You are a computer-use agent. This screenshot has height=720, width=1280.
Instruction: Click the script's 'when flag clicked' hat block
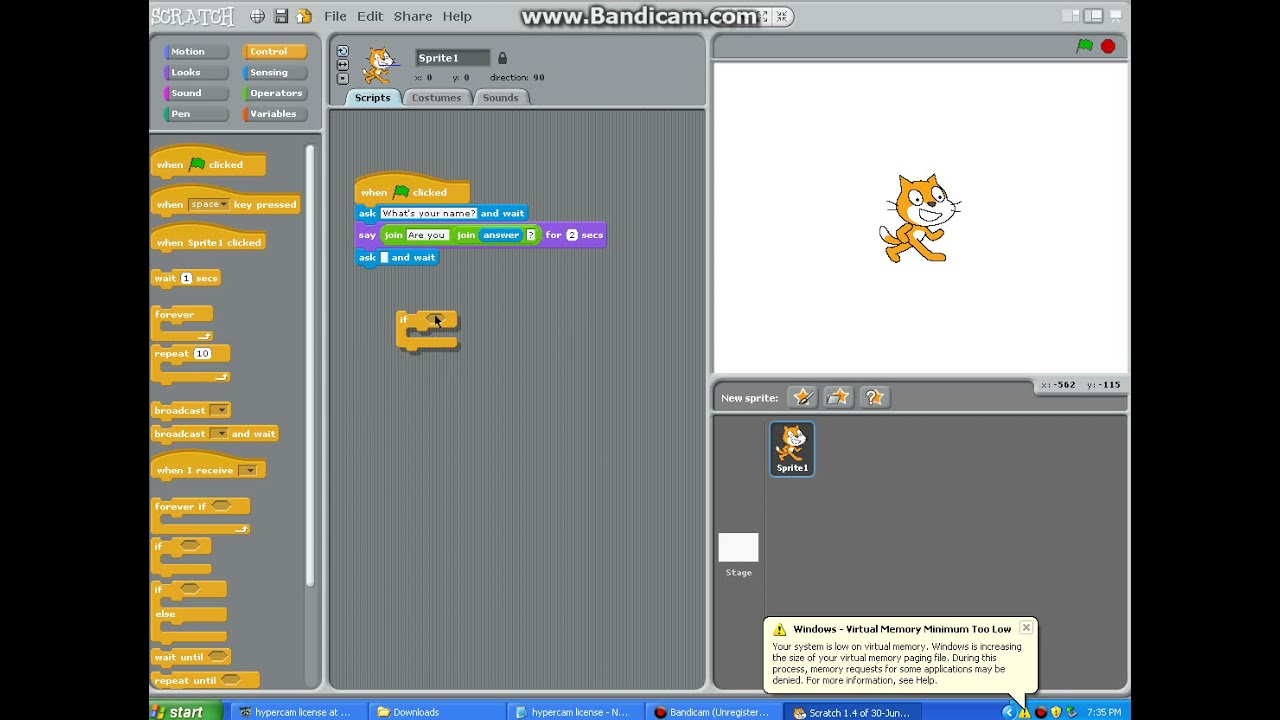(411, 189)
